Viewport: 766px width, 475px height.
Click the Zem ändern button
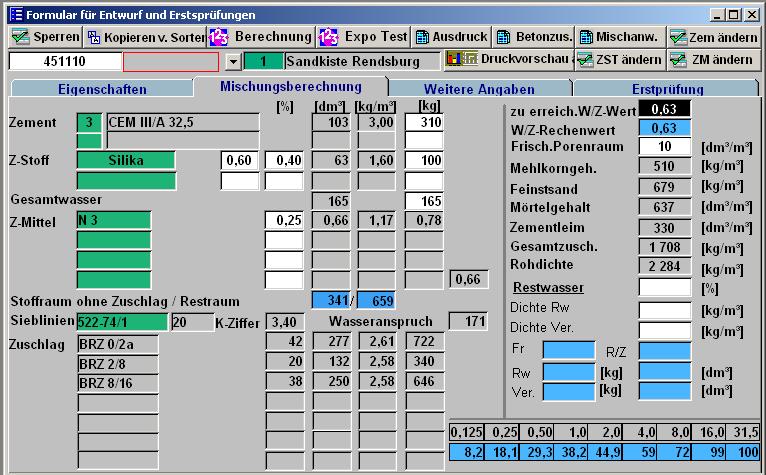pos(713,37)
